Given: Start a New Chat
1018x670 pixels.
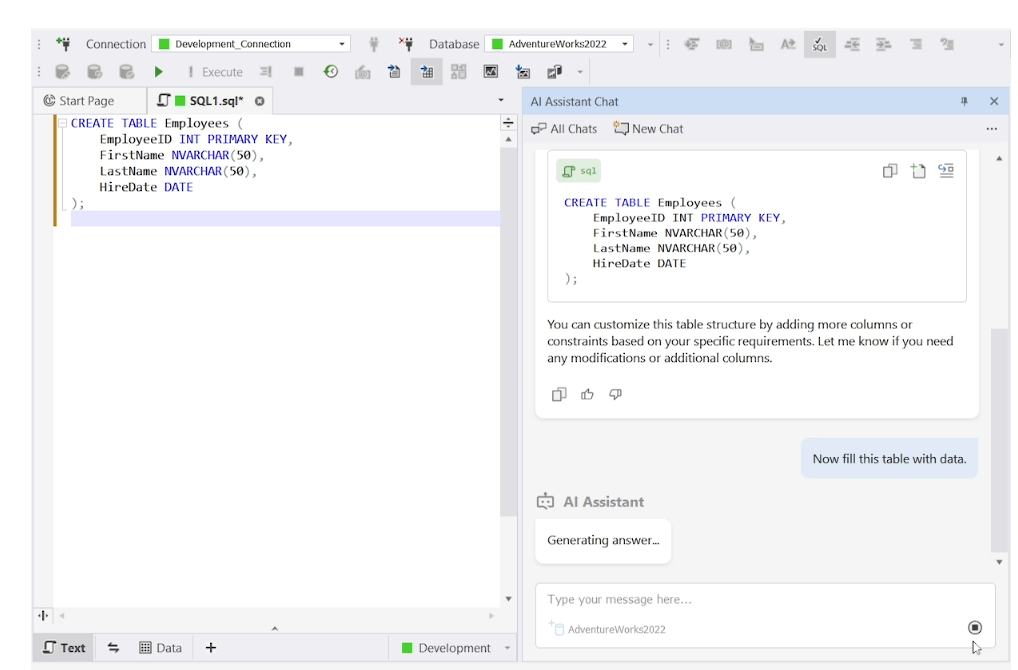Looking at the screenshot, I should tap(648, 129).
